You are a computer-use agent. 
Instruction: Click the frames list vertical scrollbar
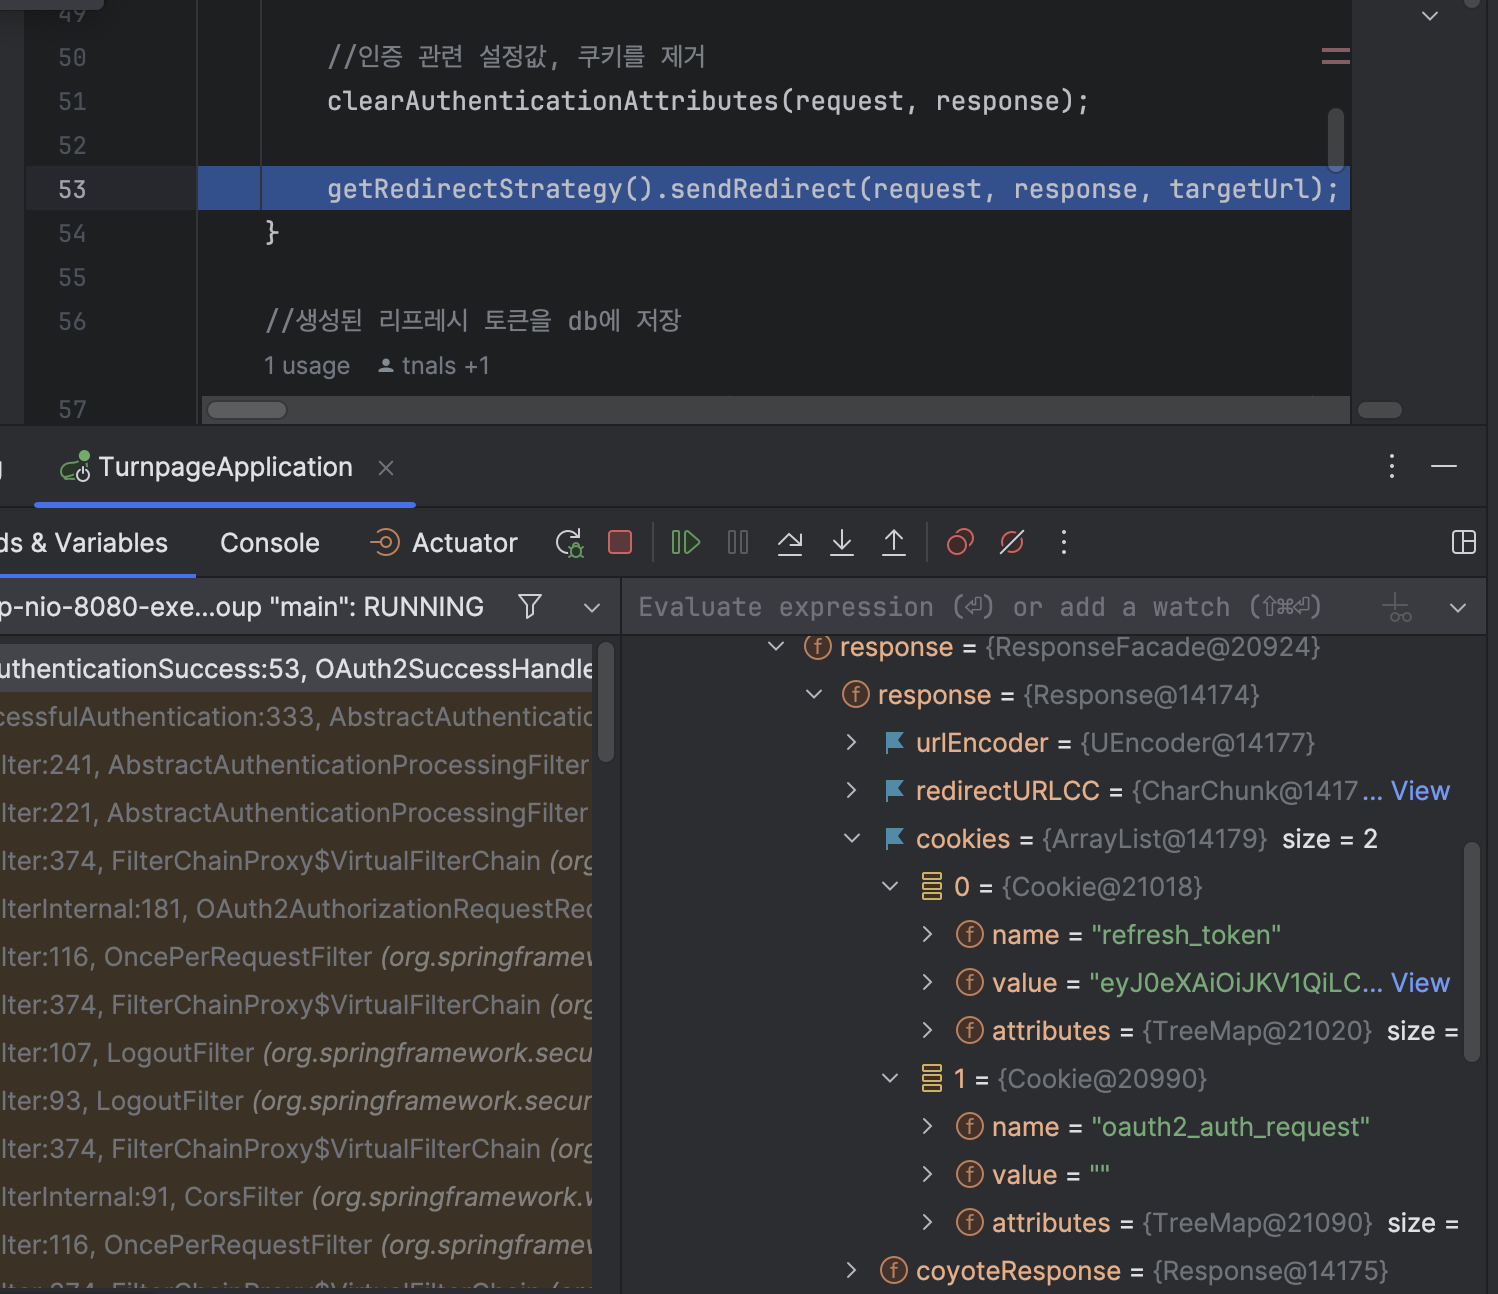click(606, 703)
